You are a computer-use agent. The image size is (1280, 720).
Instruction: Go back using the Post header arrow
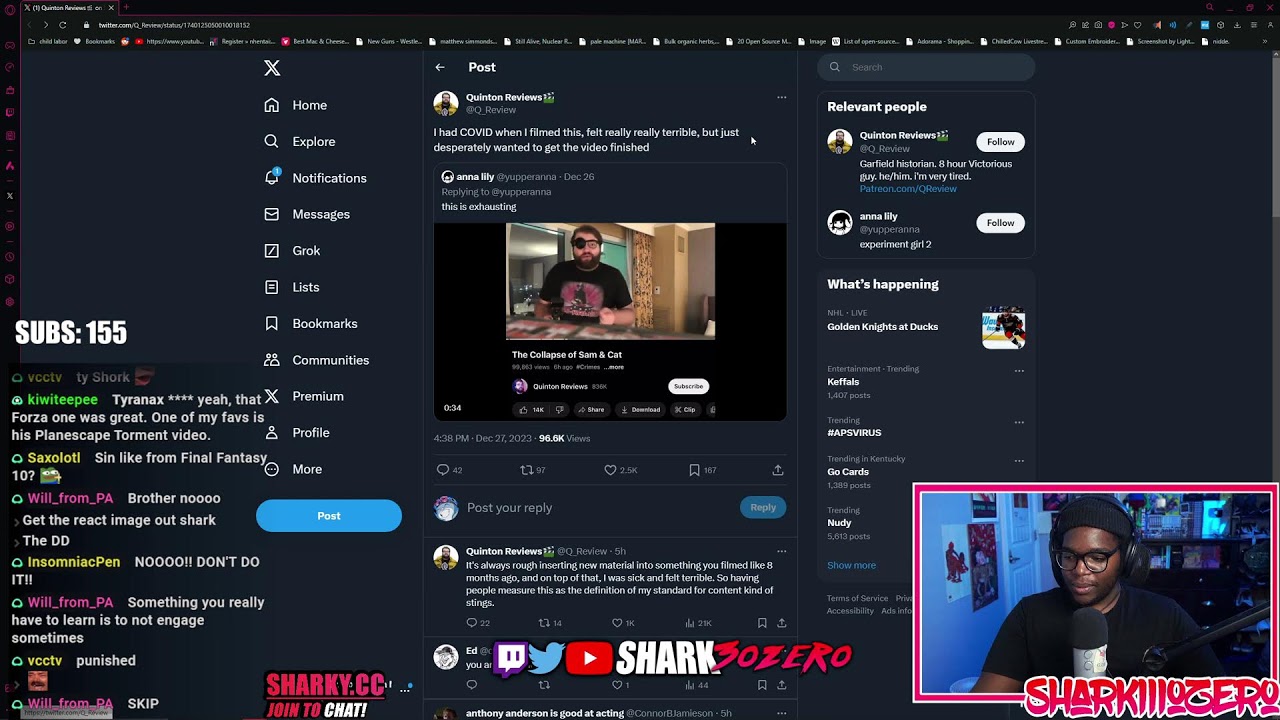click(x=440, y=67)
